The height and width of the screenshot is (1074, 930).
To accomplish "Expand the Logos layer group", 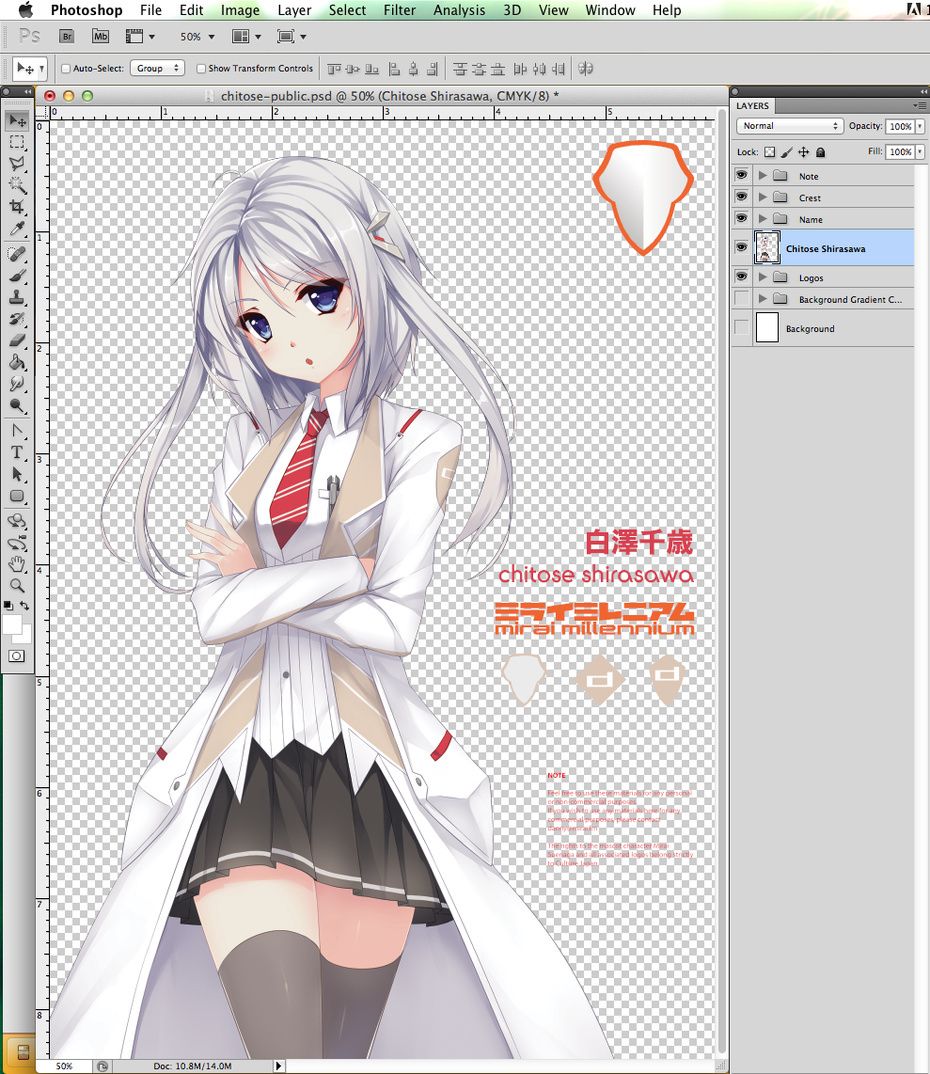I will pyautogui.click(x=763, y=277).
